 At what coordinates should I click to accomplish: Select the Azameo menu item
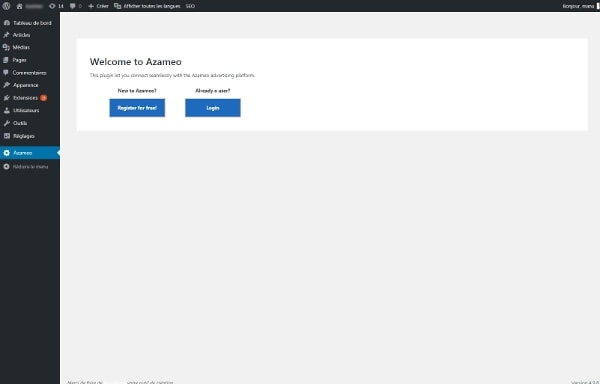(x=30, y=153)
